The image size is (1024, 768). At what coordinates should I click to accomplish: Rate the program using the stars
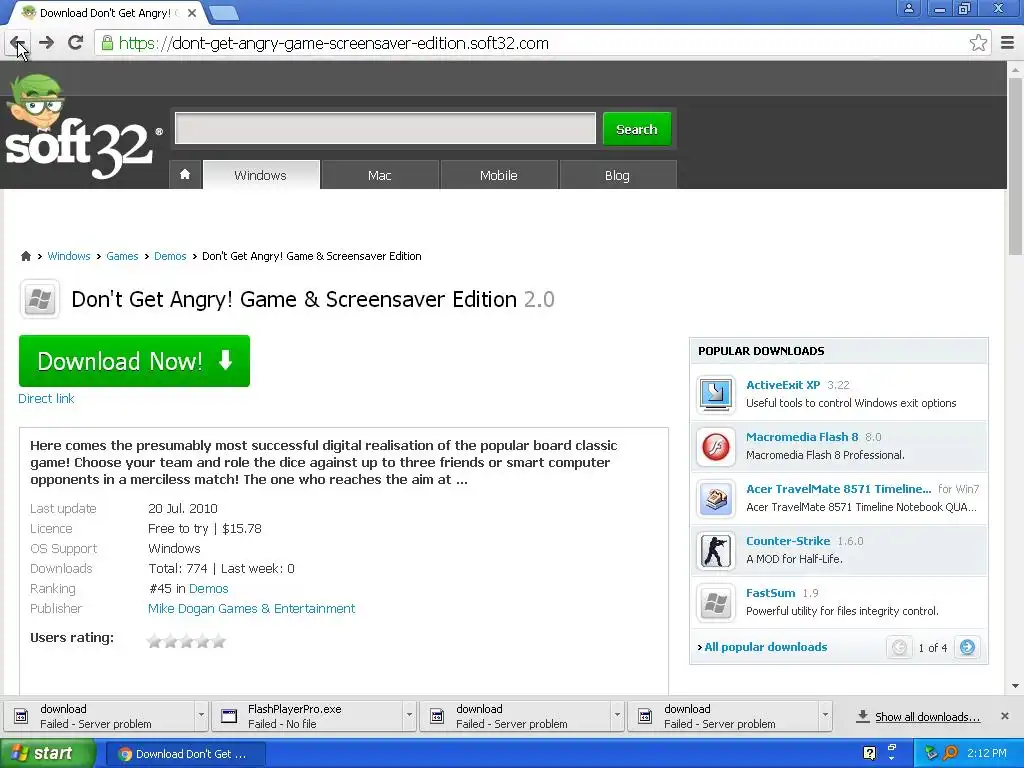[187, 641]
